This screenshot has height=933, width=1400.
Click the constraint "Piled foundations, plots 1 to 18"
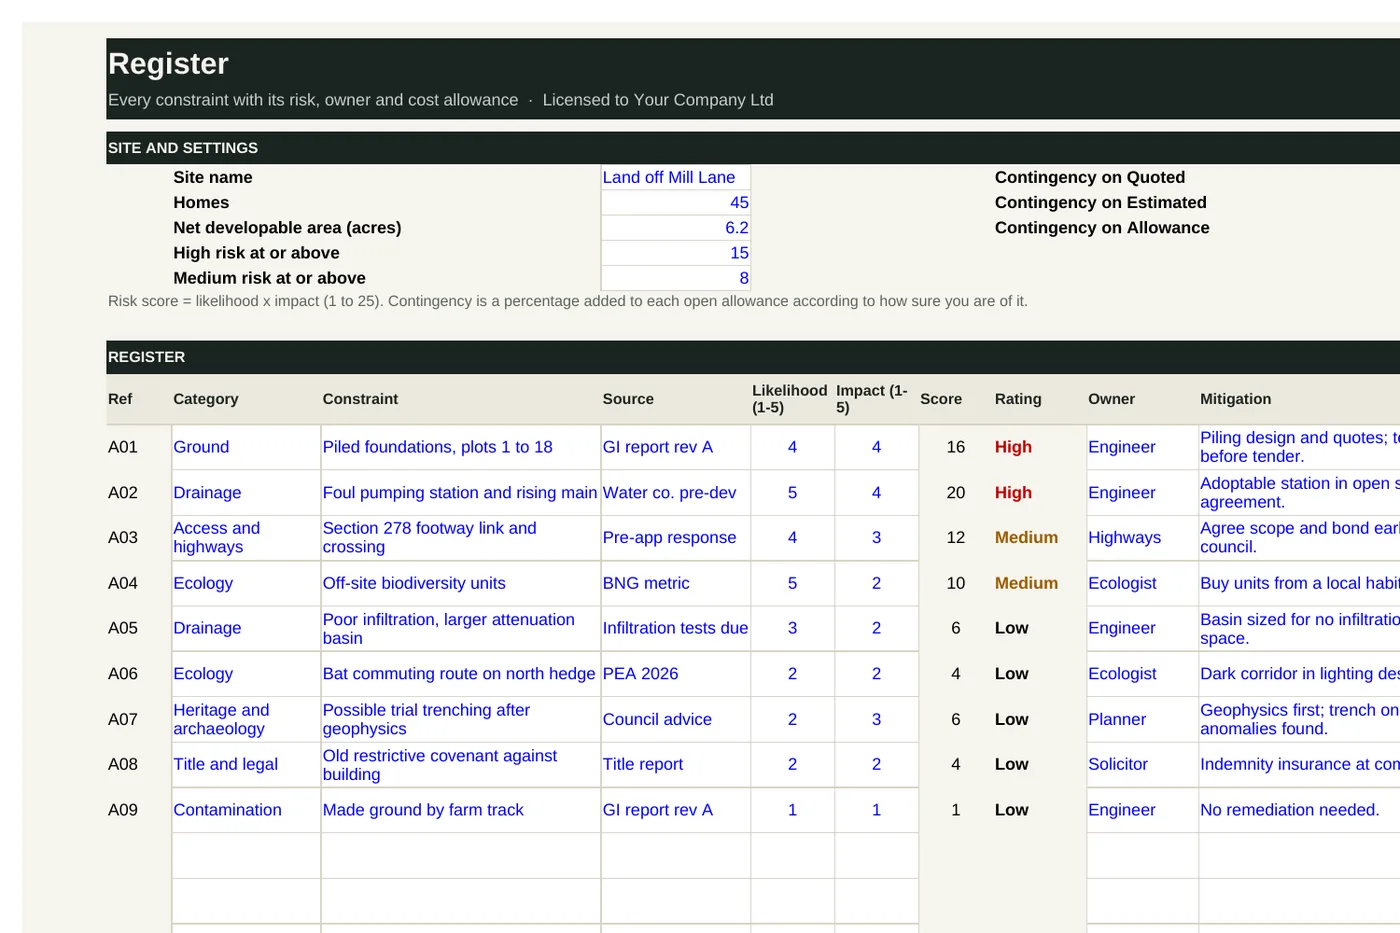pyautogui.click(x=461, y=447)
